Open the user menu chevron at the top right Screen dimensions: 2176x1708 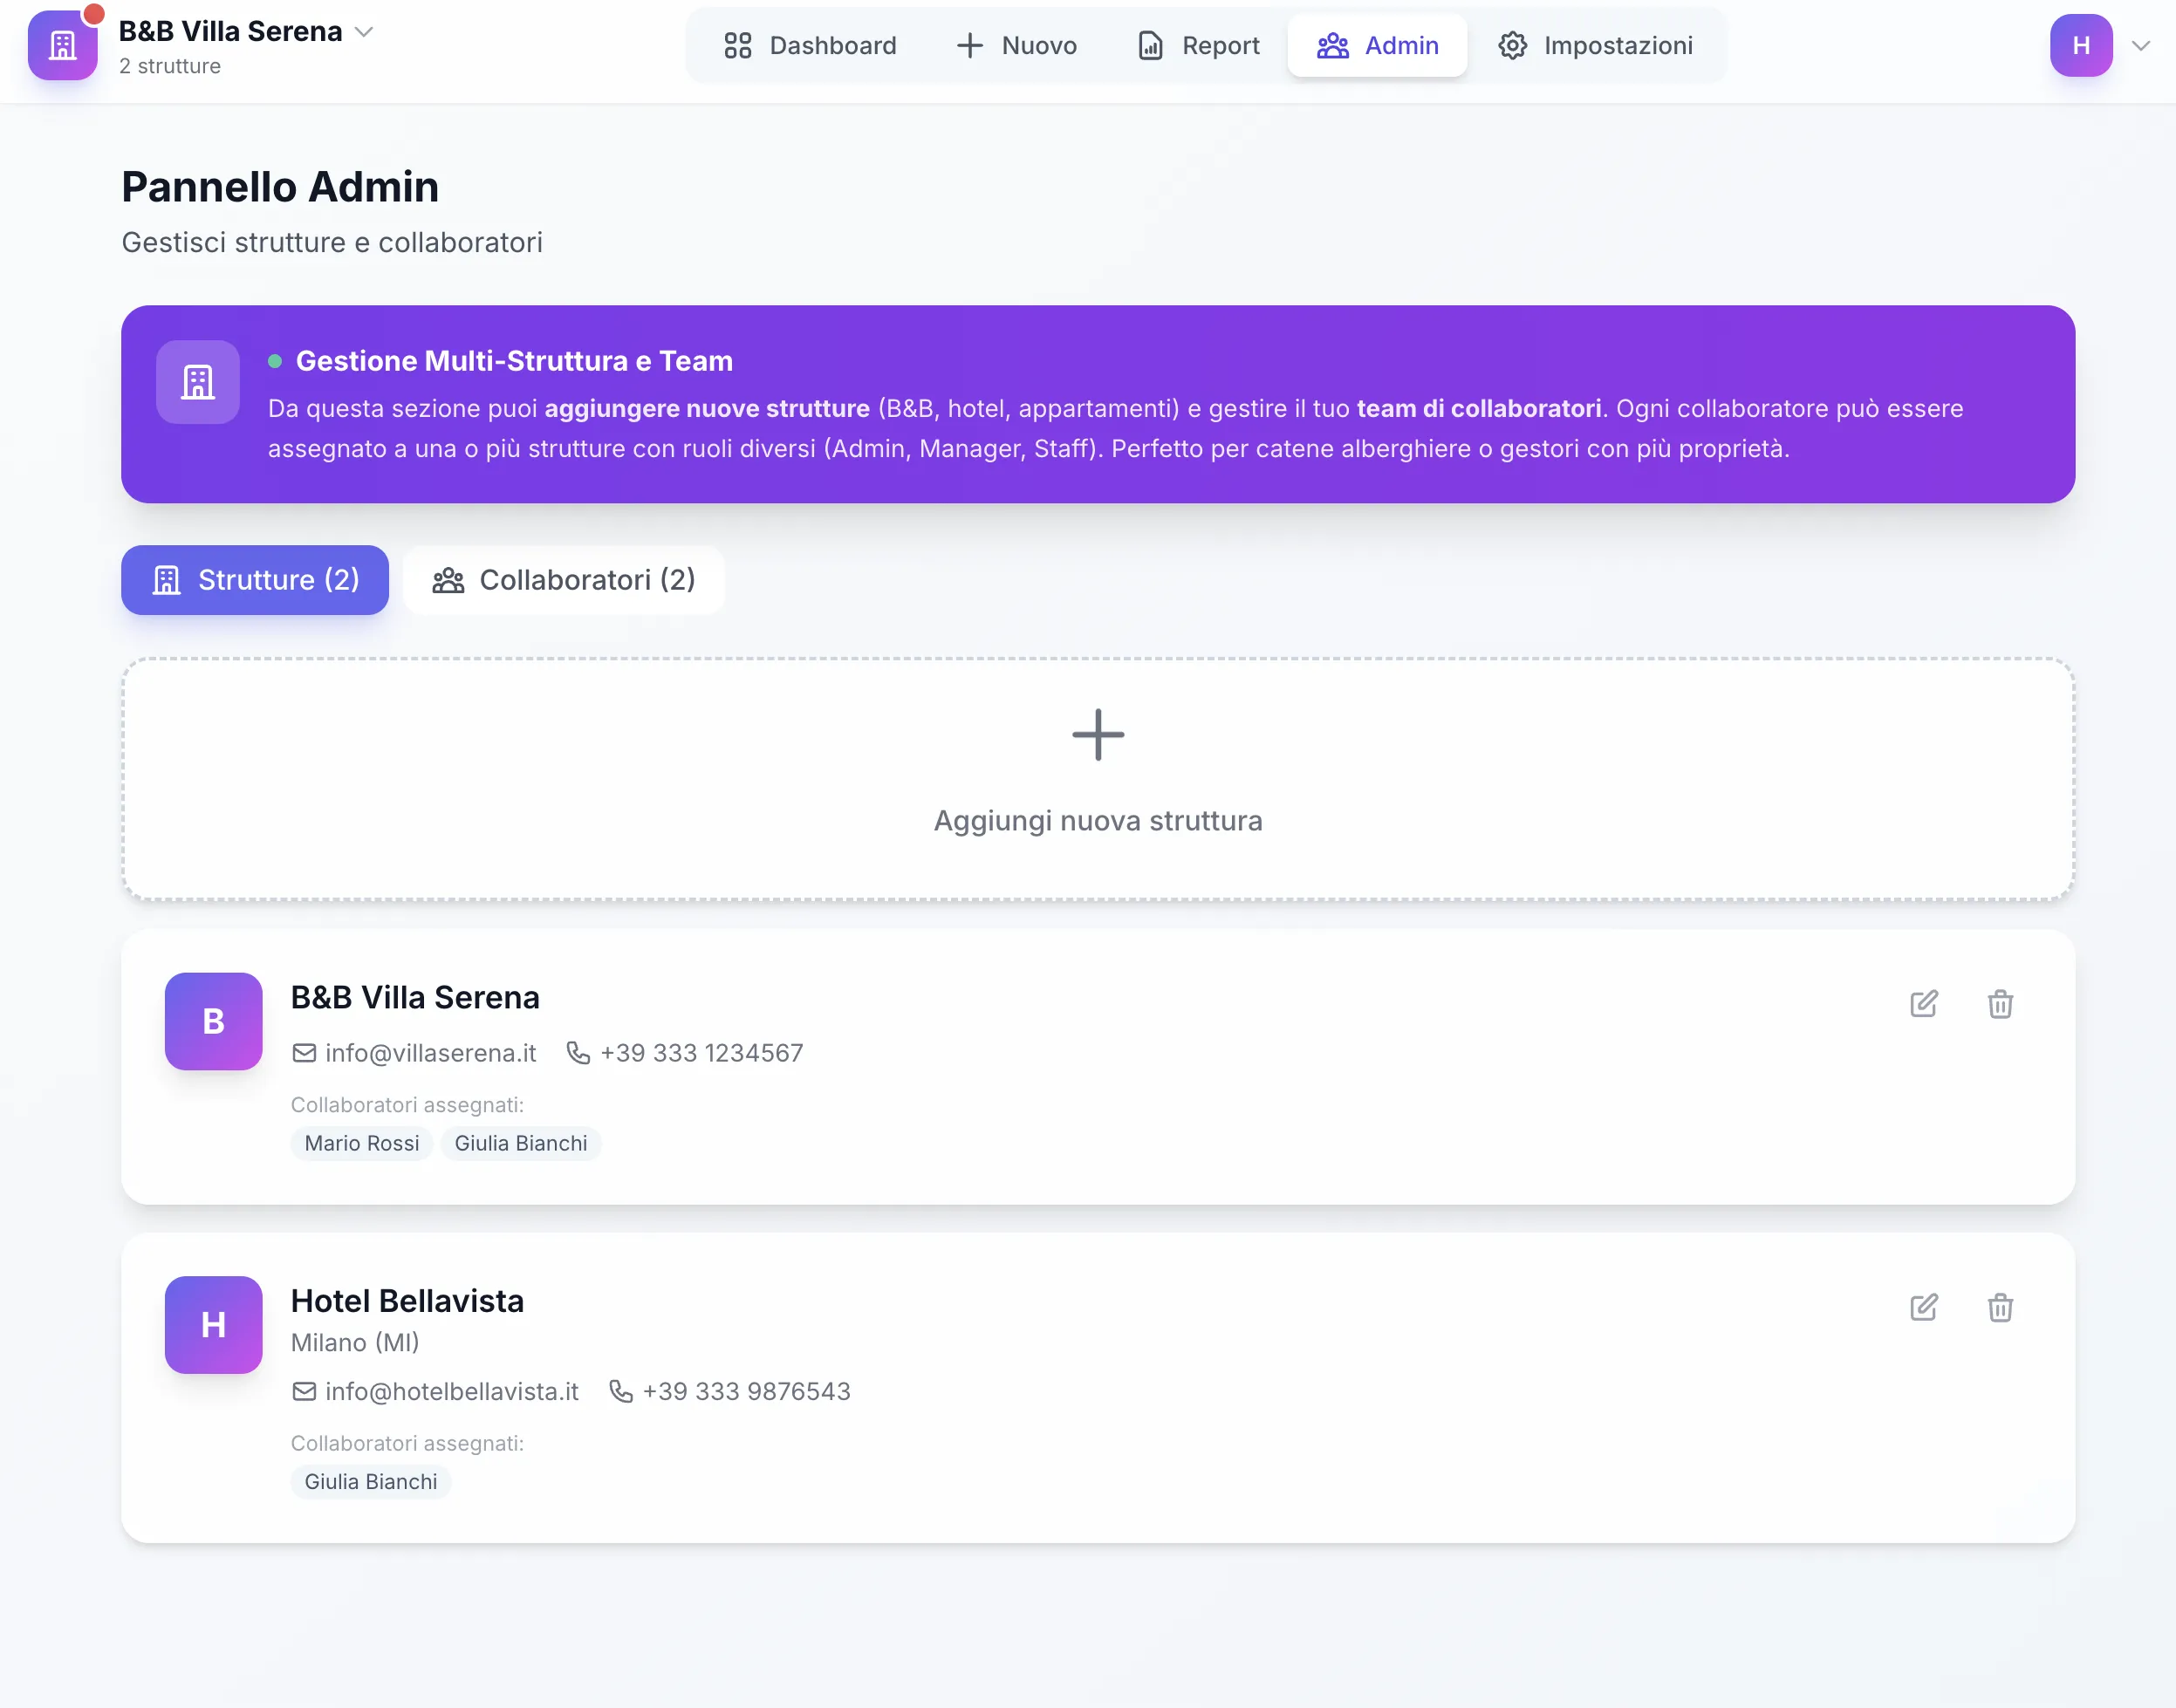pos(2140,45)
